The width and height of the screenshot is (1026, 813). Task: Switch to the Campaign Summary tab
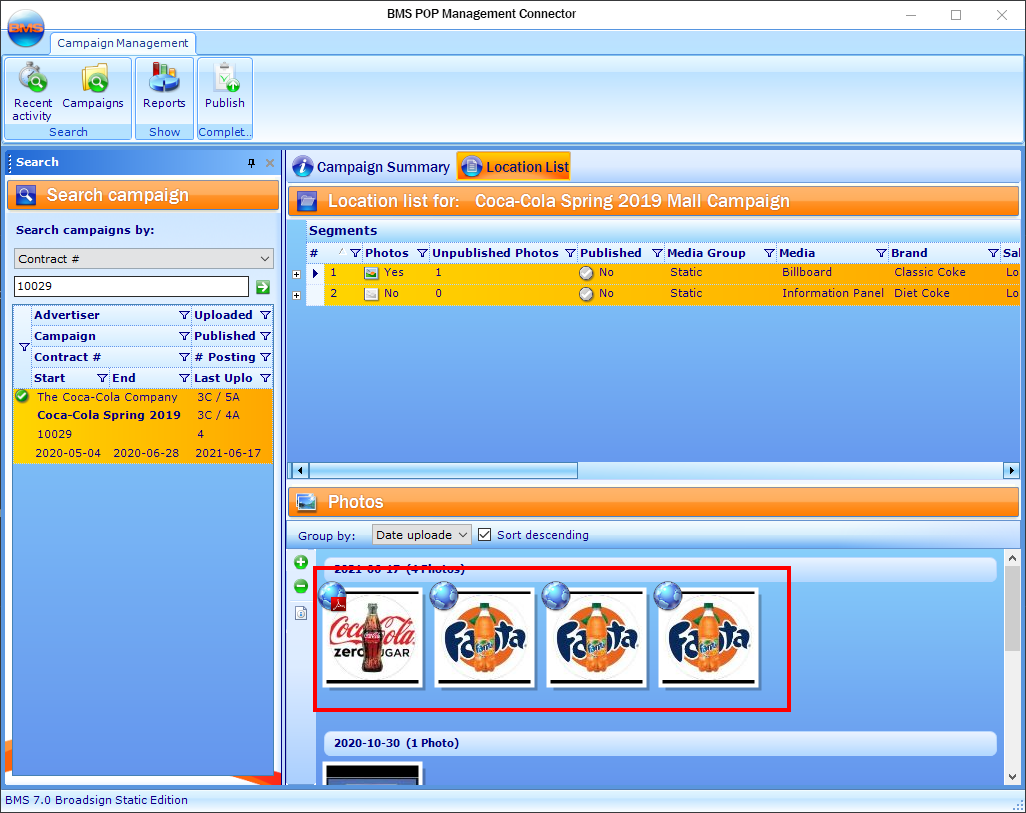point(371,167)
